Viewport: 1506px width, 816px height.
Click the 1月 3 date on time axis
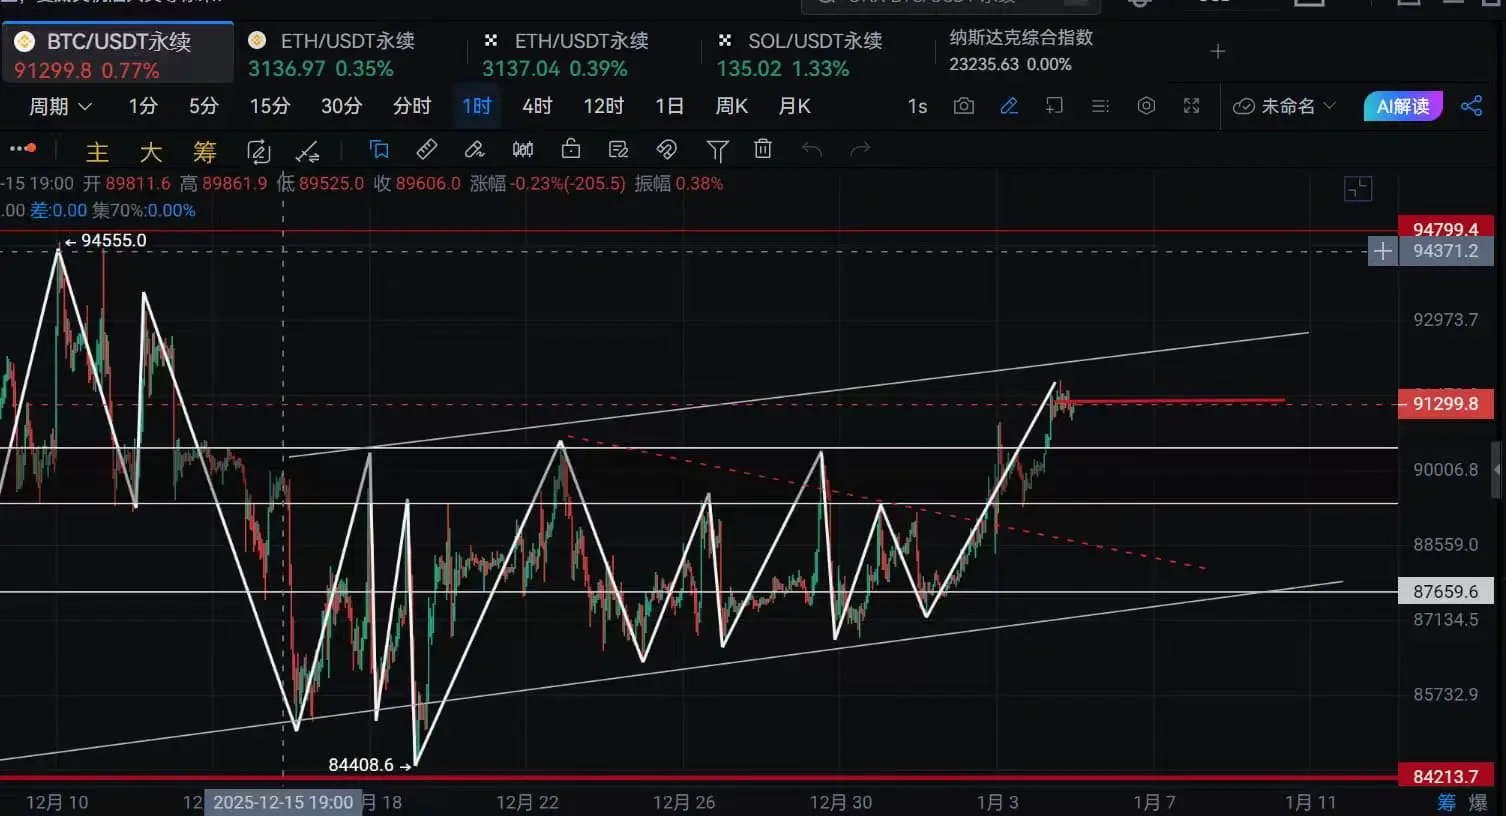tap(997, 803)
